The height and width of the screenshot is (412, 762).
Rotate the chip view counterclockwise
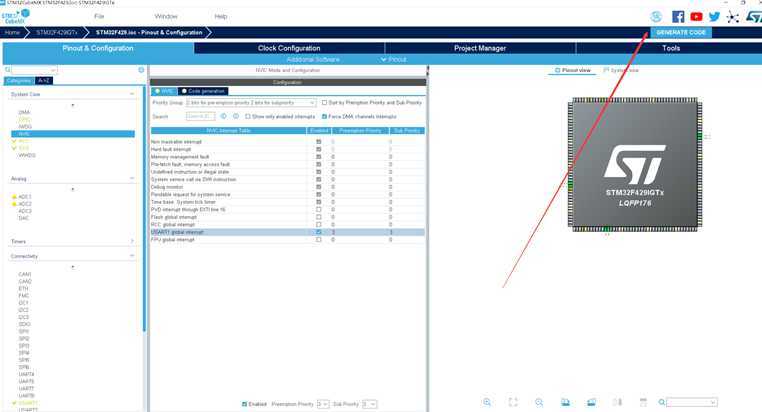[591, 402]
